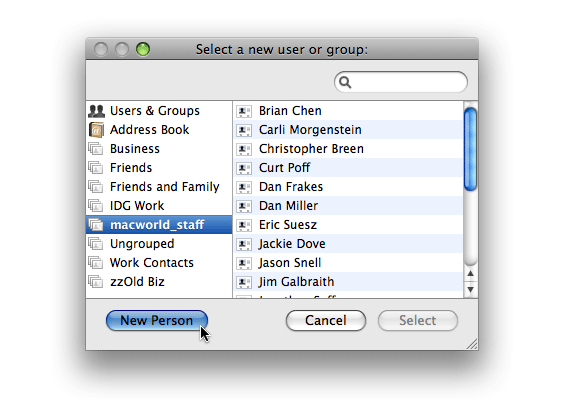
Task: Pick Carli Morgenstein from contacts list
Action: pos(348,130)
